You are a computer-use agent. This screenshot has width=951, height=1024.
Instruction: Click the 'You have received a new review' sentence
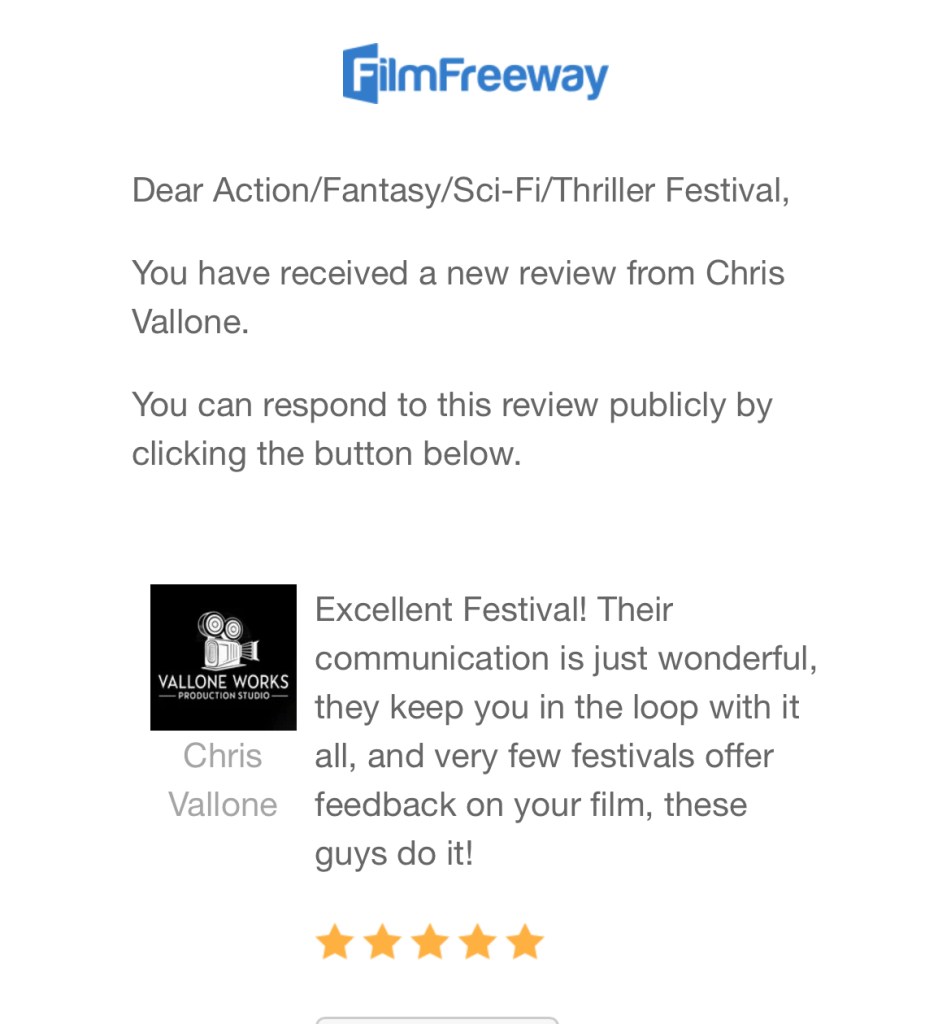(x=459, y=297)
